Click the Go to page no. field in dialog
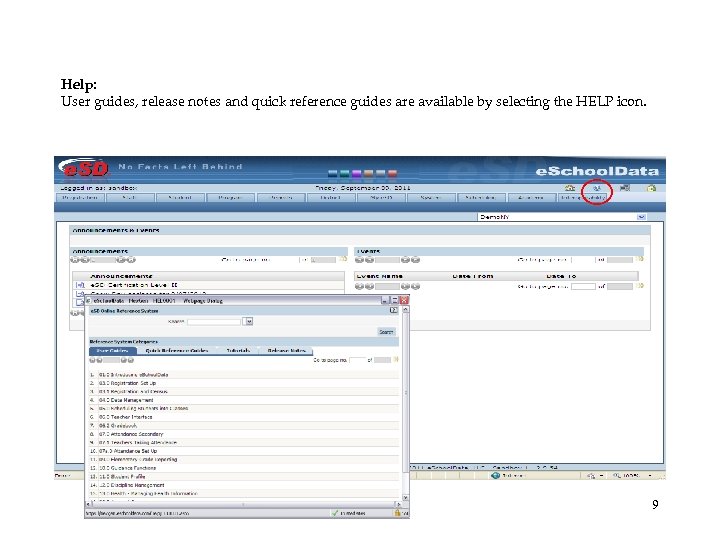Screen dimensions: 720x540 coord(357,360)
